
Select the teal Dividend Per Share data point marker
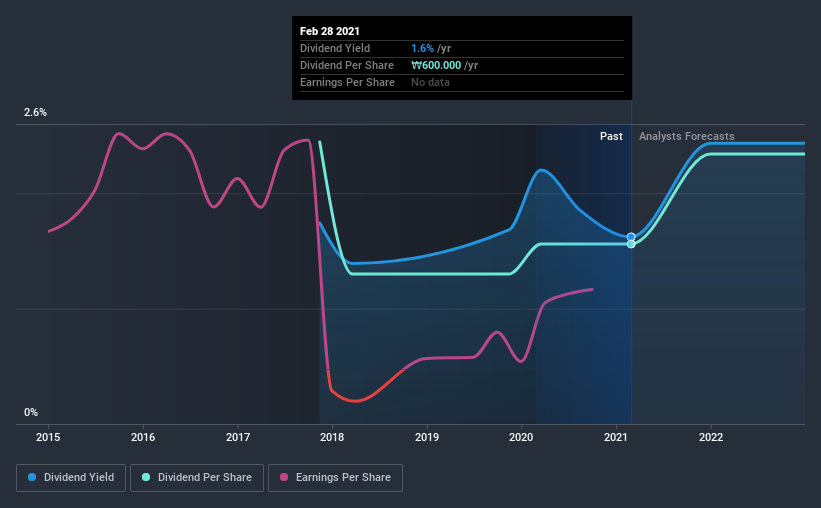[x=631, y=244]
